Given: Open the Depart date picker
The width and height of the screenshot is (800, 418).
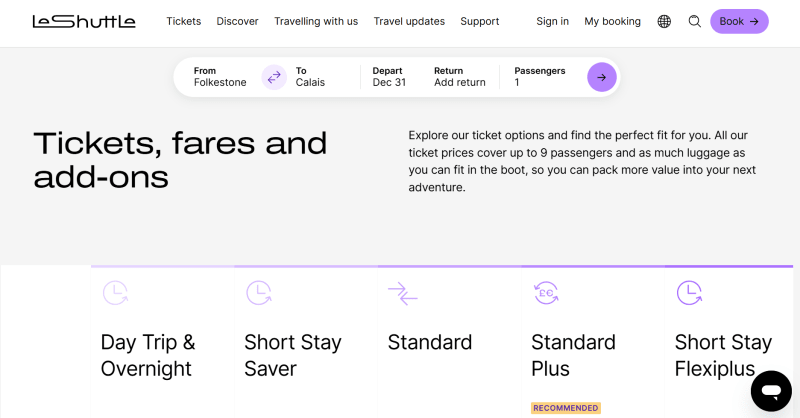Looking at the screenshot, I should (389, 77).
